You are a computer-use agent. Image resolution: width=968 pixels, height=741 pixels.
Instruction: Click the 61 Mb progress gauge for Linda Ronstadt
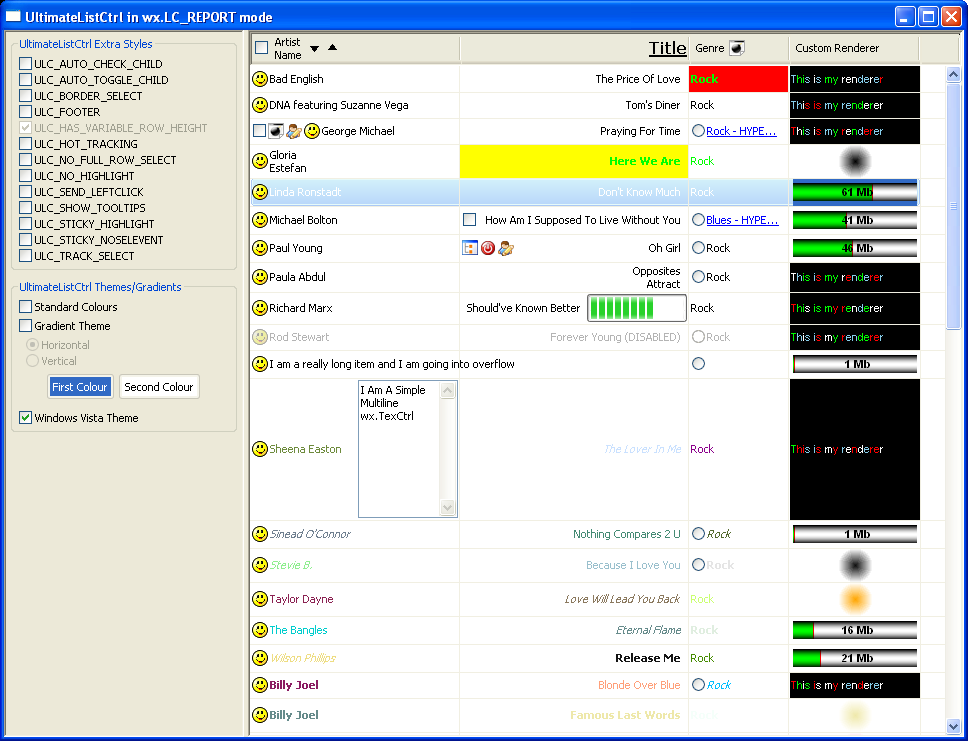pyautogui.click(x=855, y=192)
